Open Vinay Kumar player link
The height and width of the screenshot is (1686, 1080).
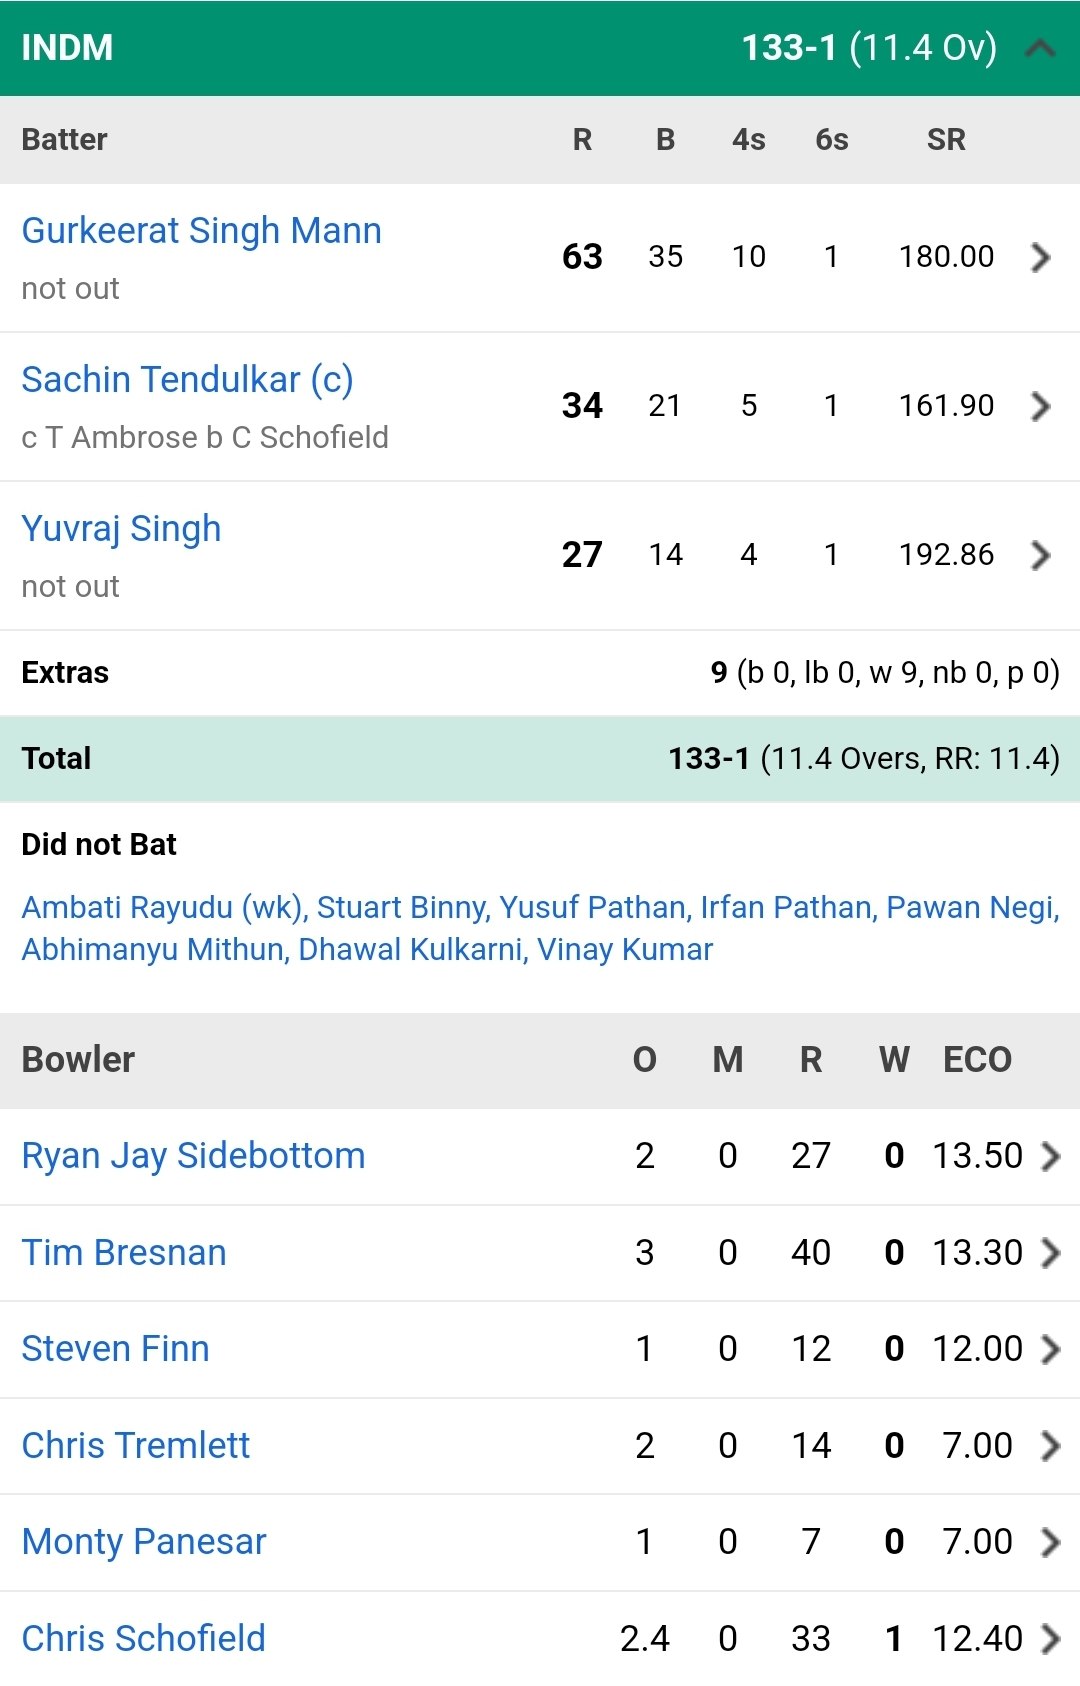(x=625, y=949)
